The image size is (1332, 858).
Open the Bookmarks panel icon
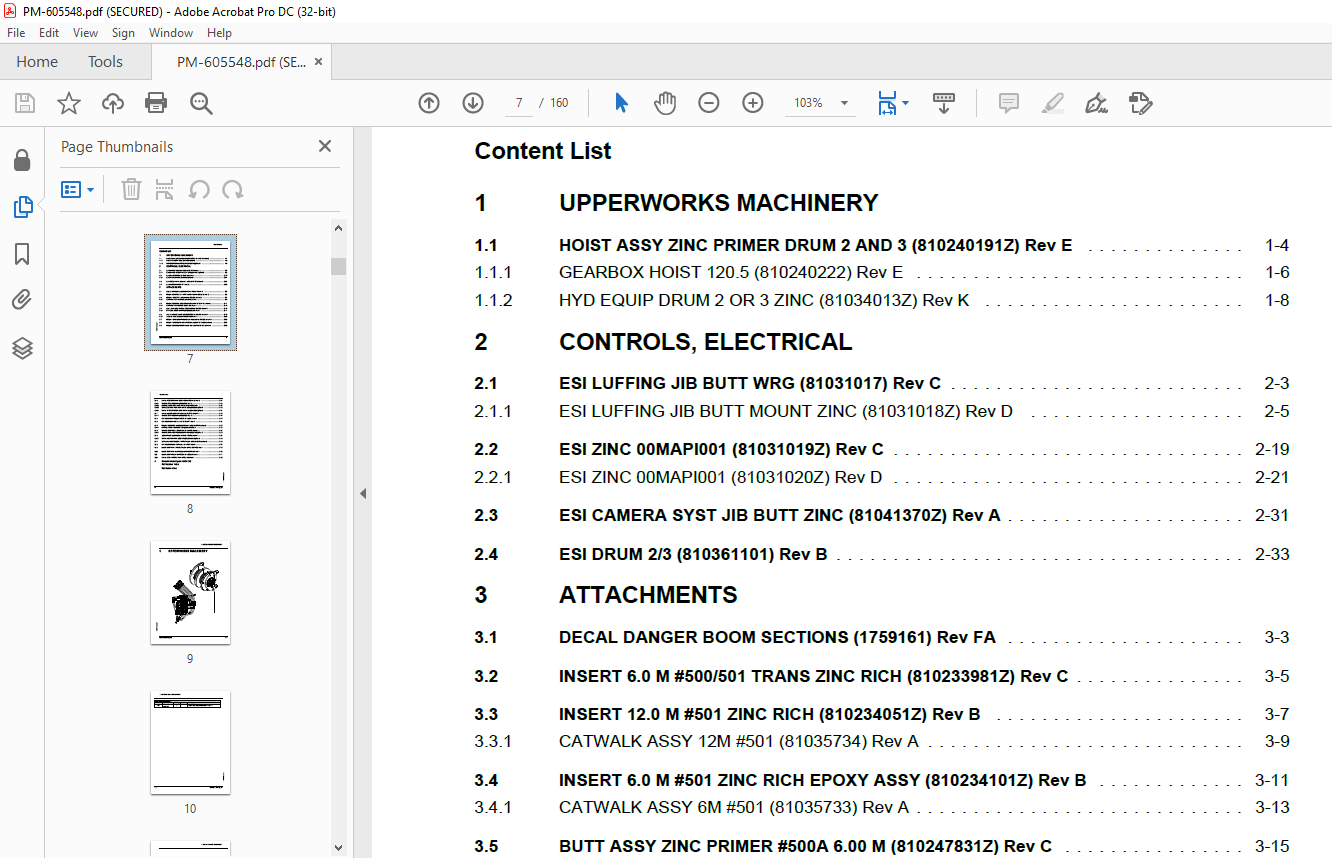[x=22, y=254]
